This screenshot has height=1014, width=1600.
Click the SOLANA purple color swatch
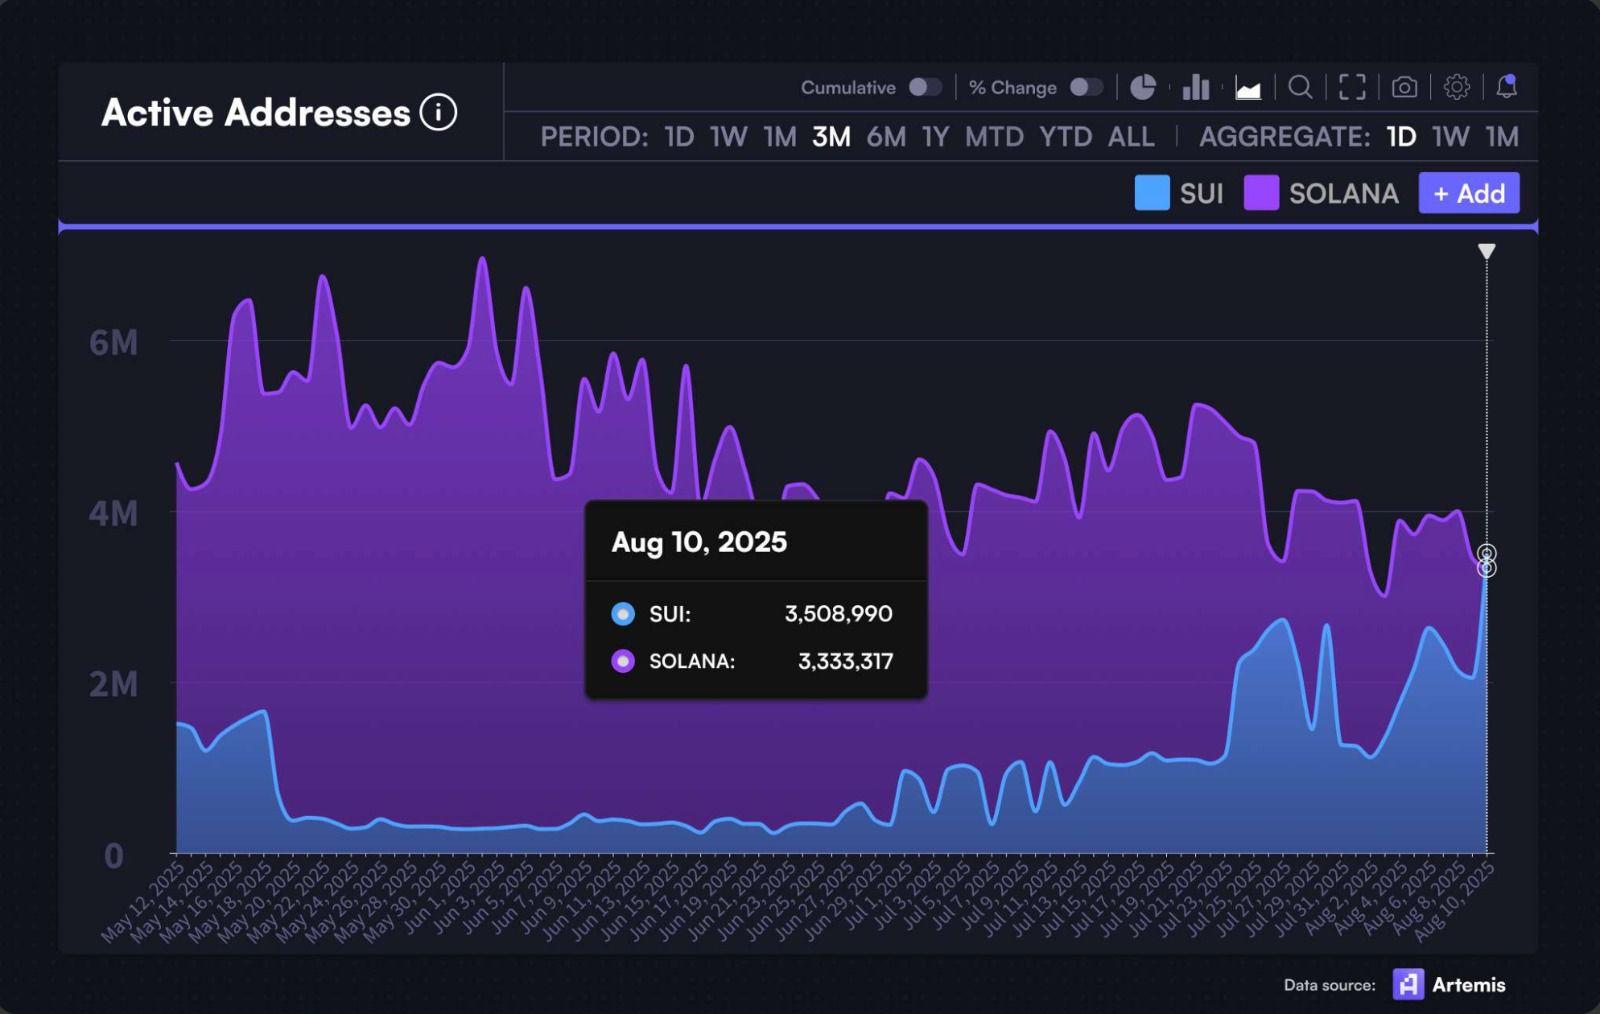click(x=1261, y=193)
